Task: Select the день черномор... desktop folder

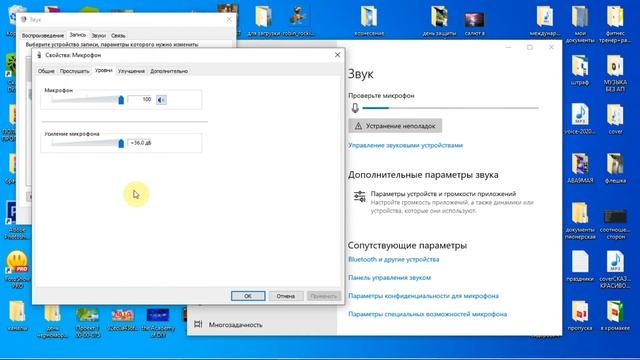Action: [x=52, y=320]
